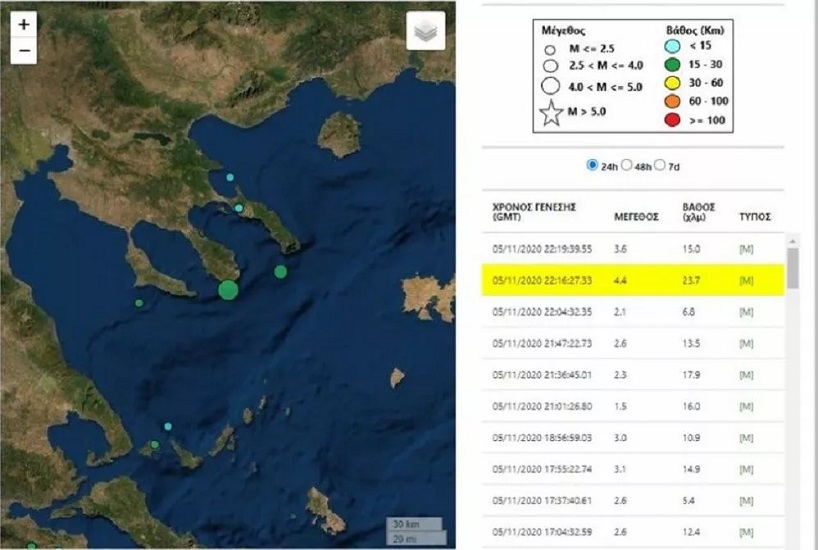Click the medium green marker east of the largest one
The height and width of the screenshot is (550, 818).
click(x=281, y=271)
